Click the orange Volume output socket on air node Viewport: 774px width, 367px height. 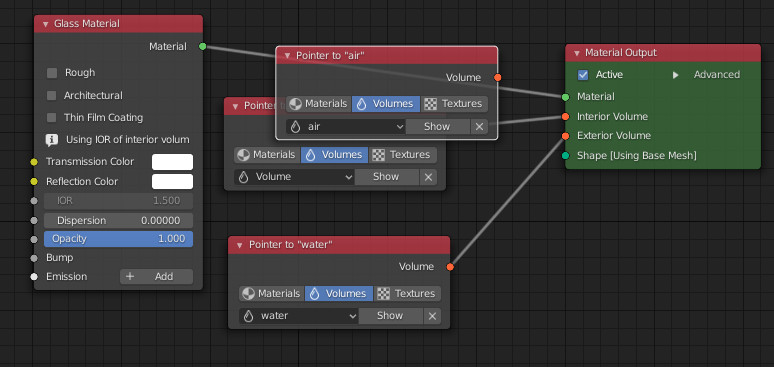click(x=498, y=78)
